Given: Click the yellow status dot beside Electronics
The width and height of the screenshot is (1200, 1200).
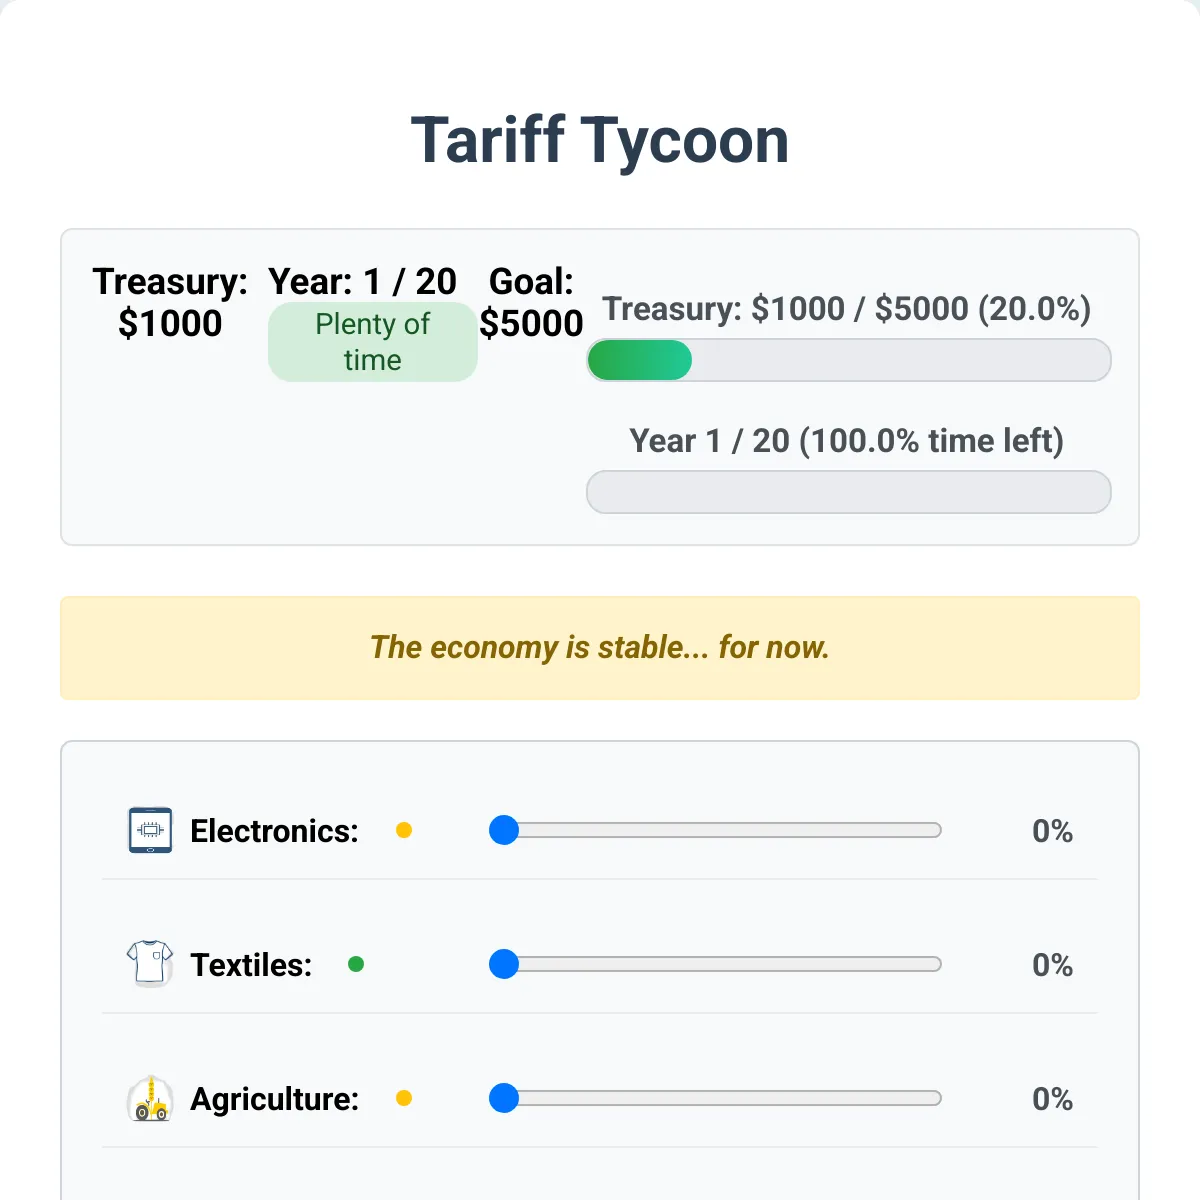Looking at the screenshot, I should [404, 830].
